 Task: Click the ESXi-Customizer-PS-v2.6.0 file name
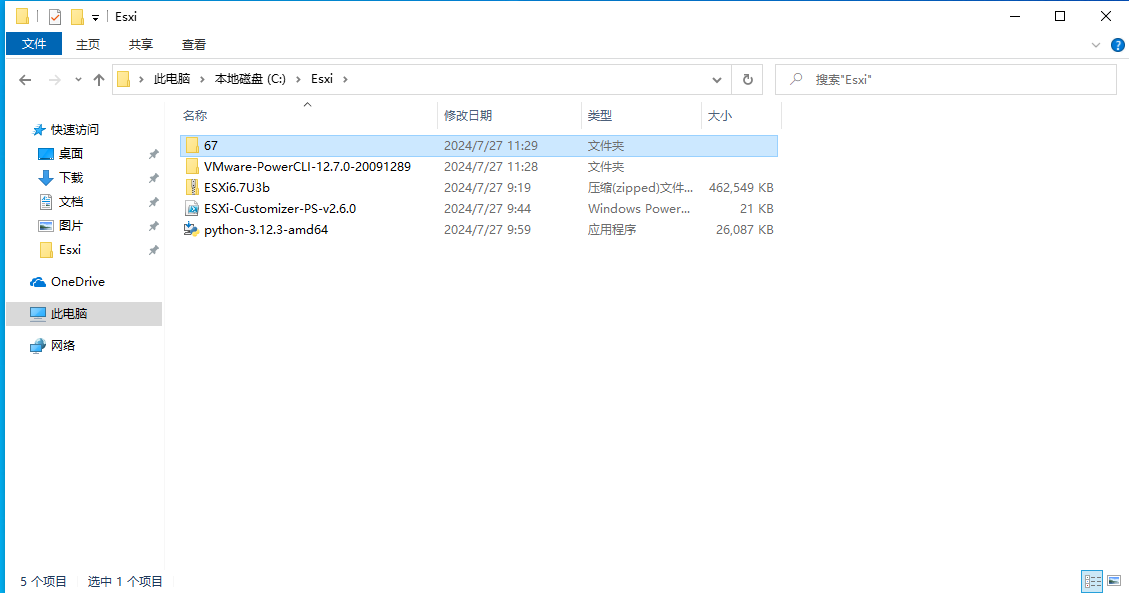tap(280, 209)
